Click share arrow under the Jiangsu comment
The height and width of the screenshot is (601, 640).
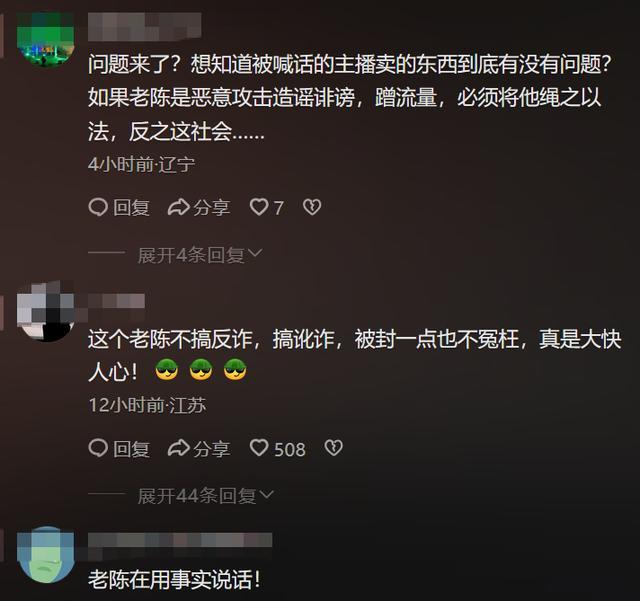179,448
